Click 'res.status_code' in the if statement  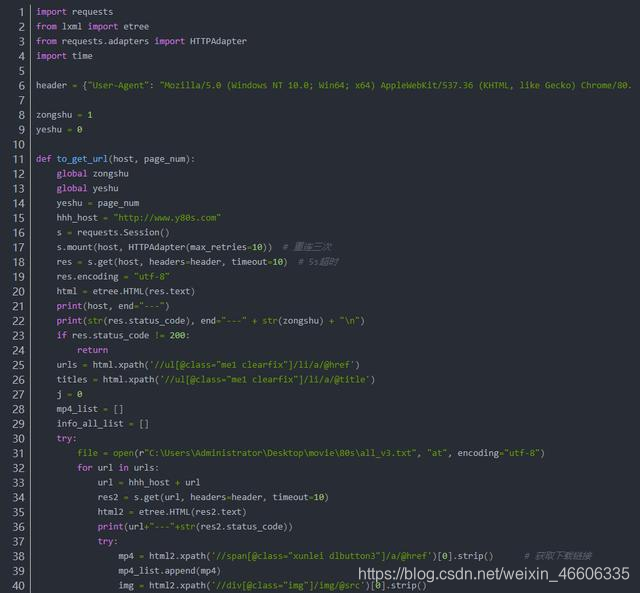coord(110,335)
